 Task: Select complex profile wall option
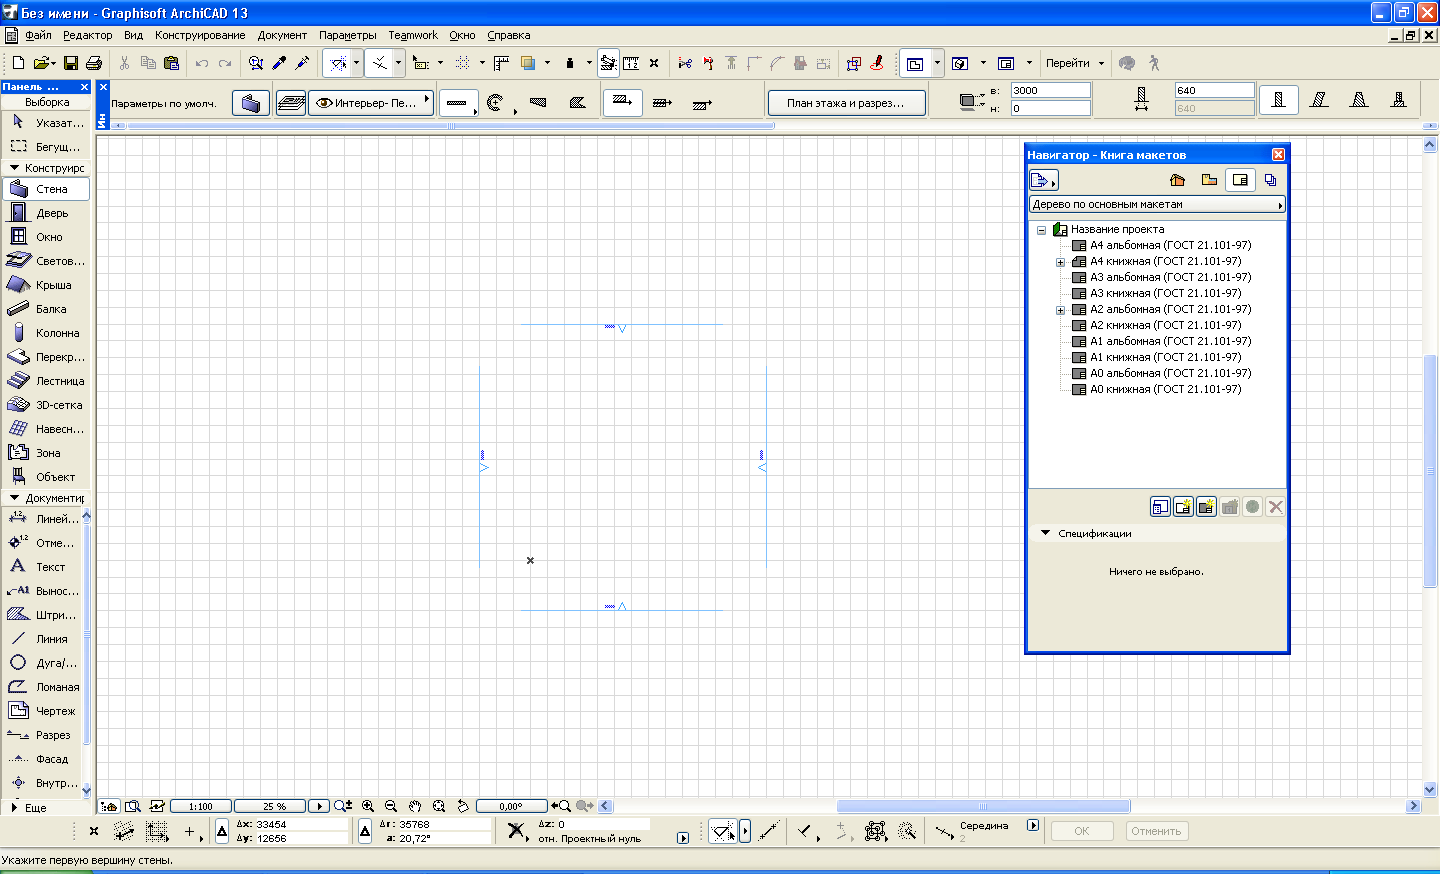coord(1399,99)
